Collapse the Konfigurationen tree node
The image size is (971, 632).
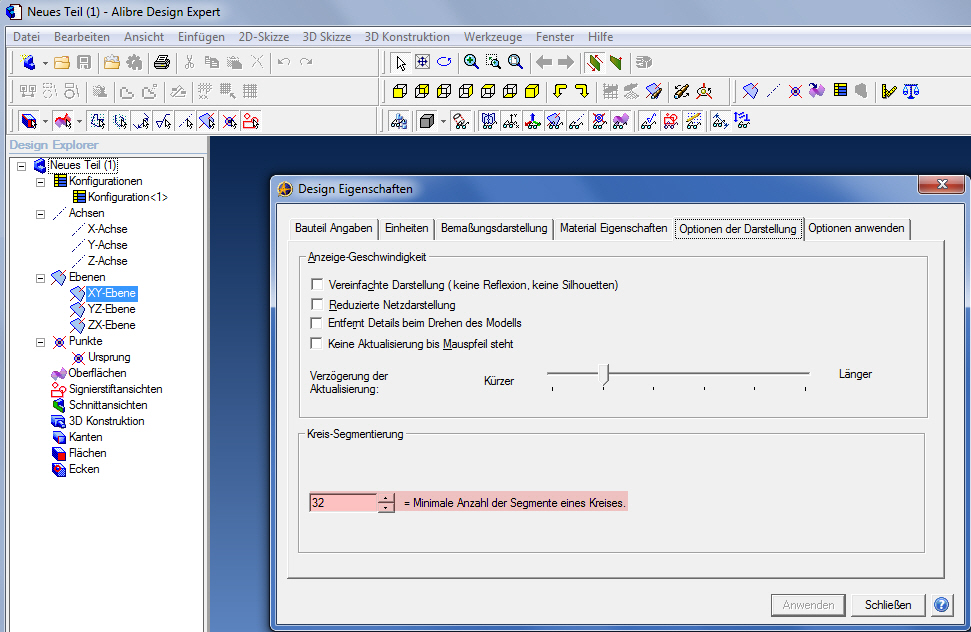(40, 182)
